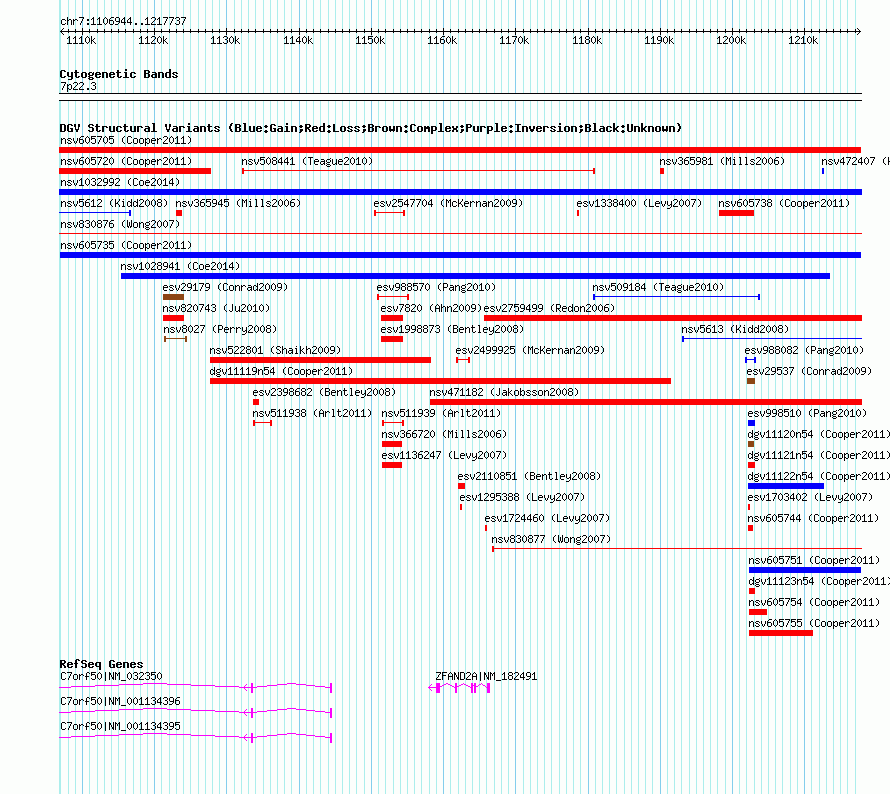Screen dimensions: 890x794
Task: Open nsv830876 (Wong2007) variant label
Action: pyautogui.click(x=120, y=224)
